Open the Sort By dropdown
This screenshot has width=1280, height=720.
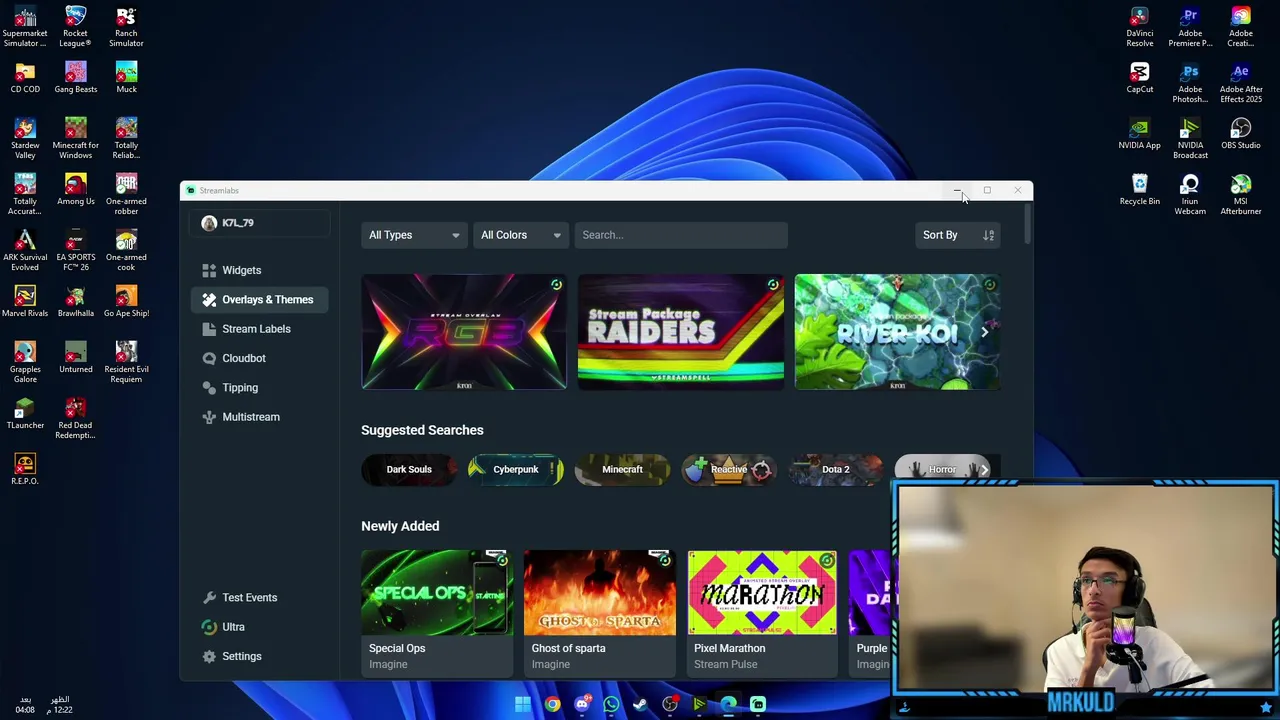958,235
